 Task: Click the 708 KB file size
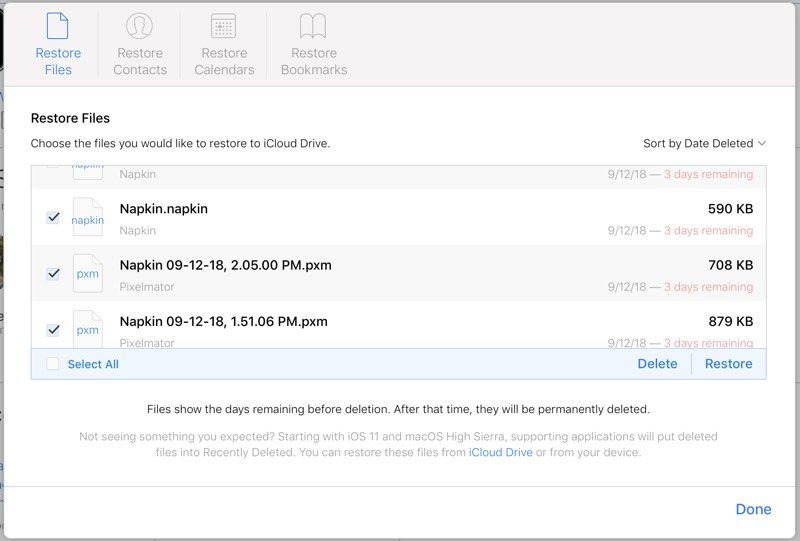(x=730, y=265)
